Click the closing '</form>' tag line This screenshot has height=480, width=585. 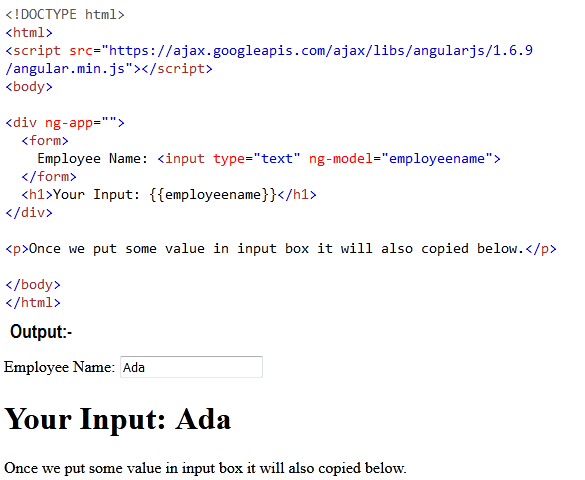(x=49, y=176)
